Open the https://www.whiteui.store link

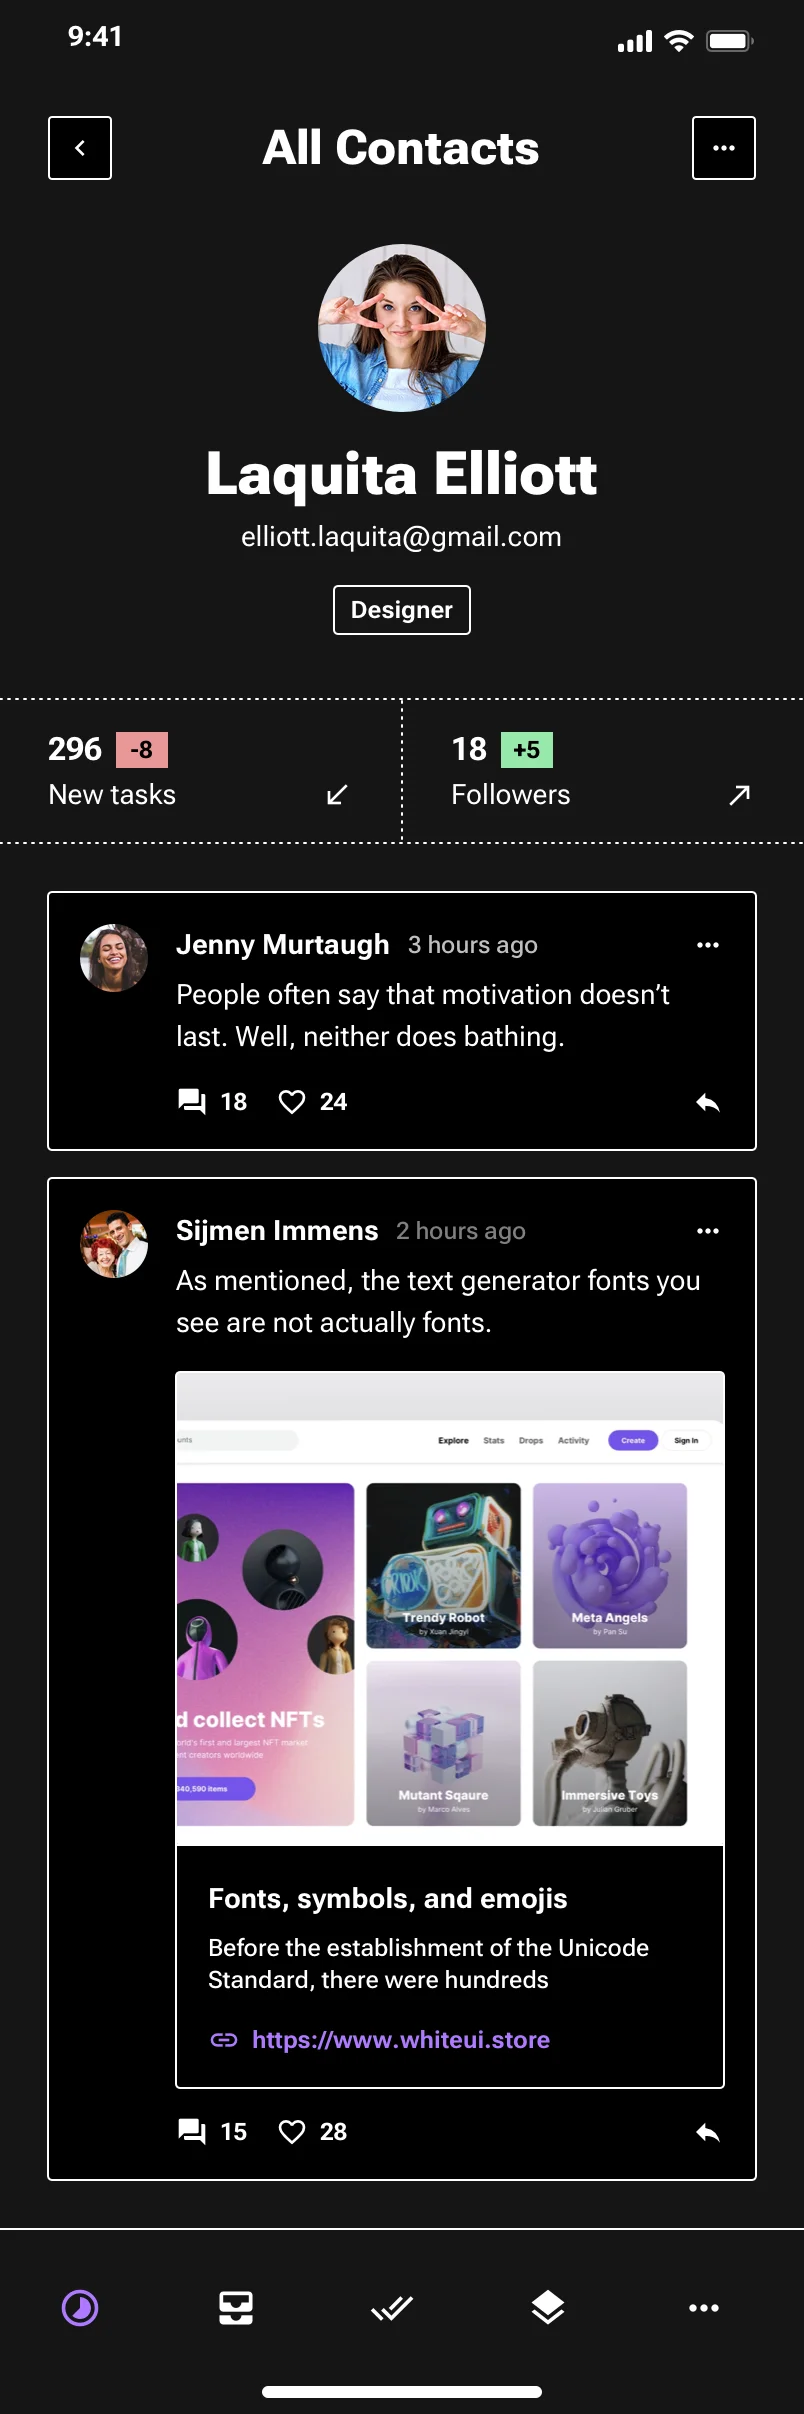pos(401,2039)
